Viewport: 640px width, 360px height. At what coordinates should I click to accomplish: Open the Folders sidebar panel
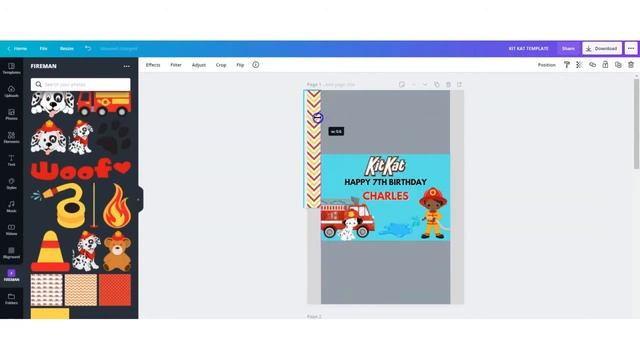11,299
